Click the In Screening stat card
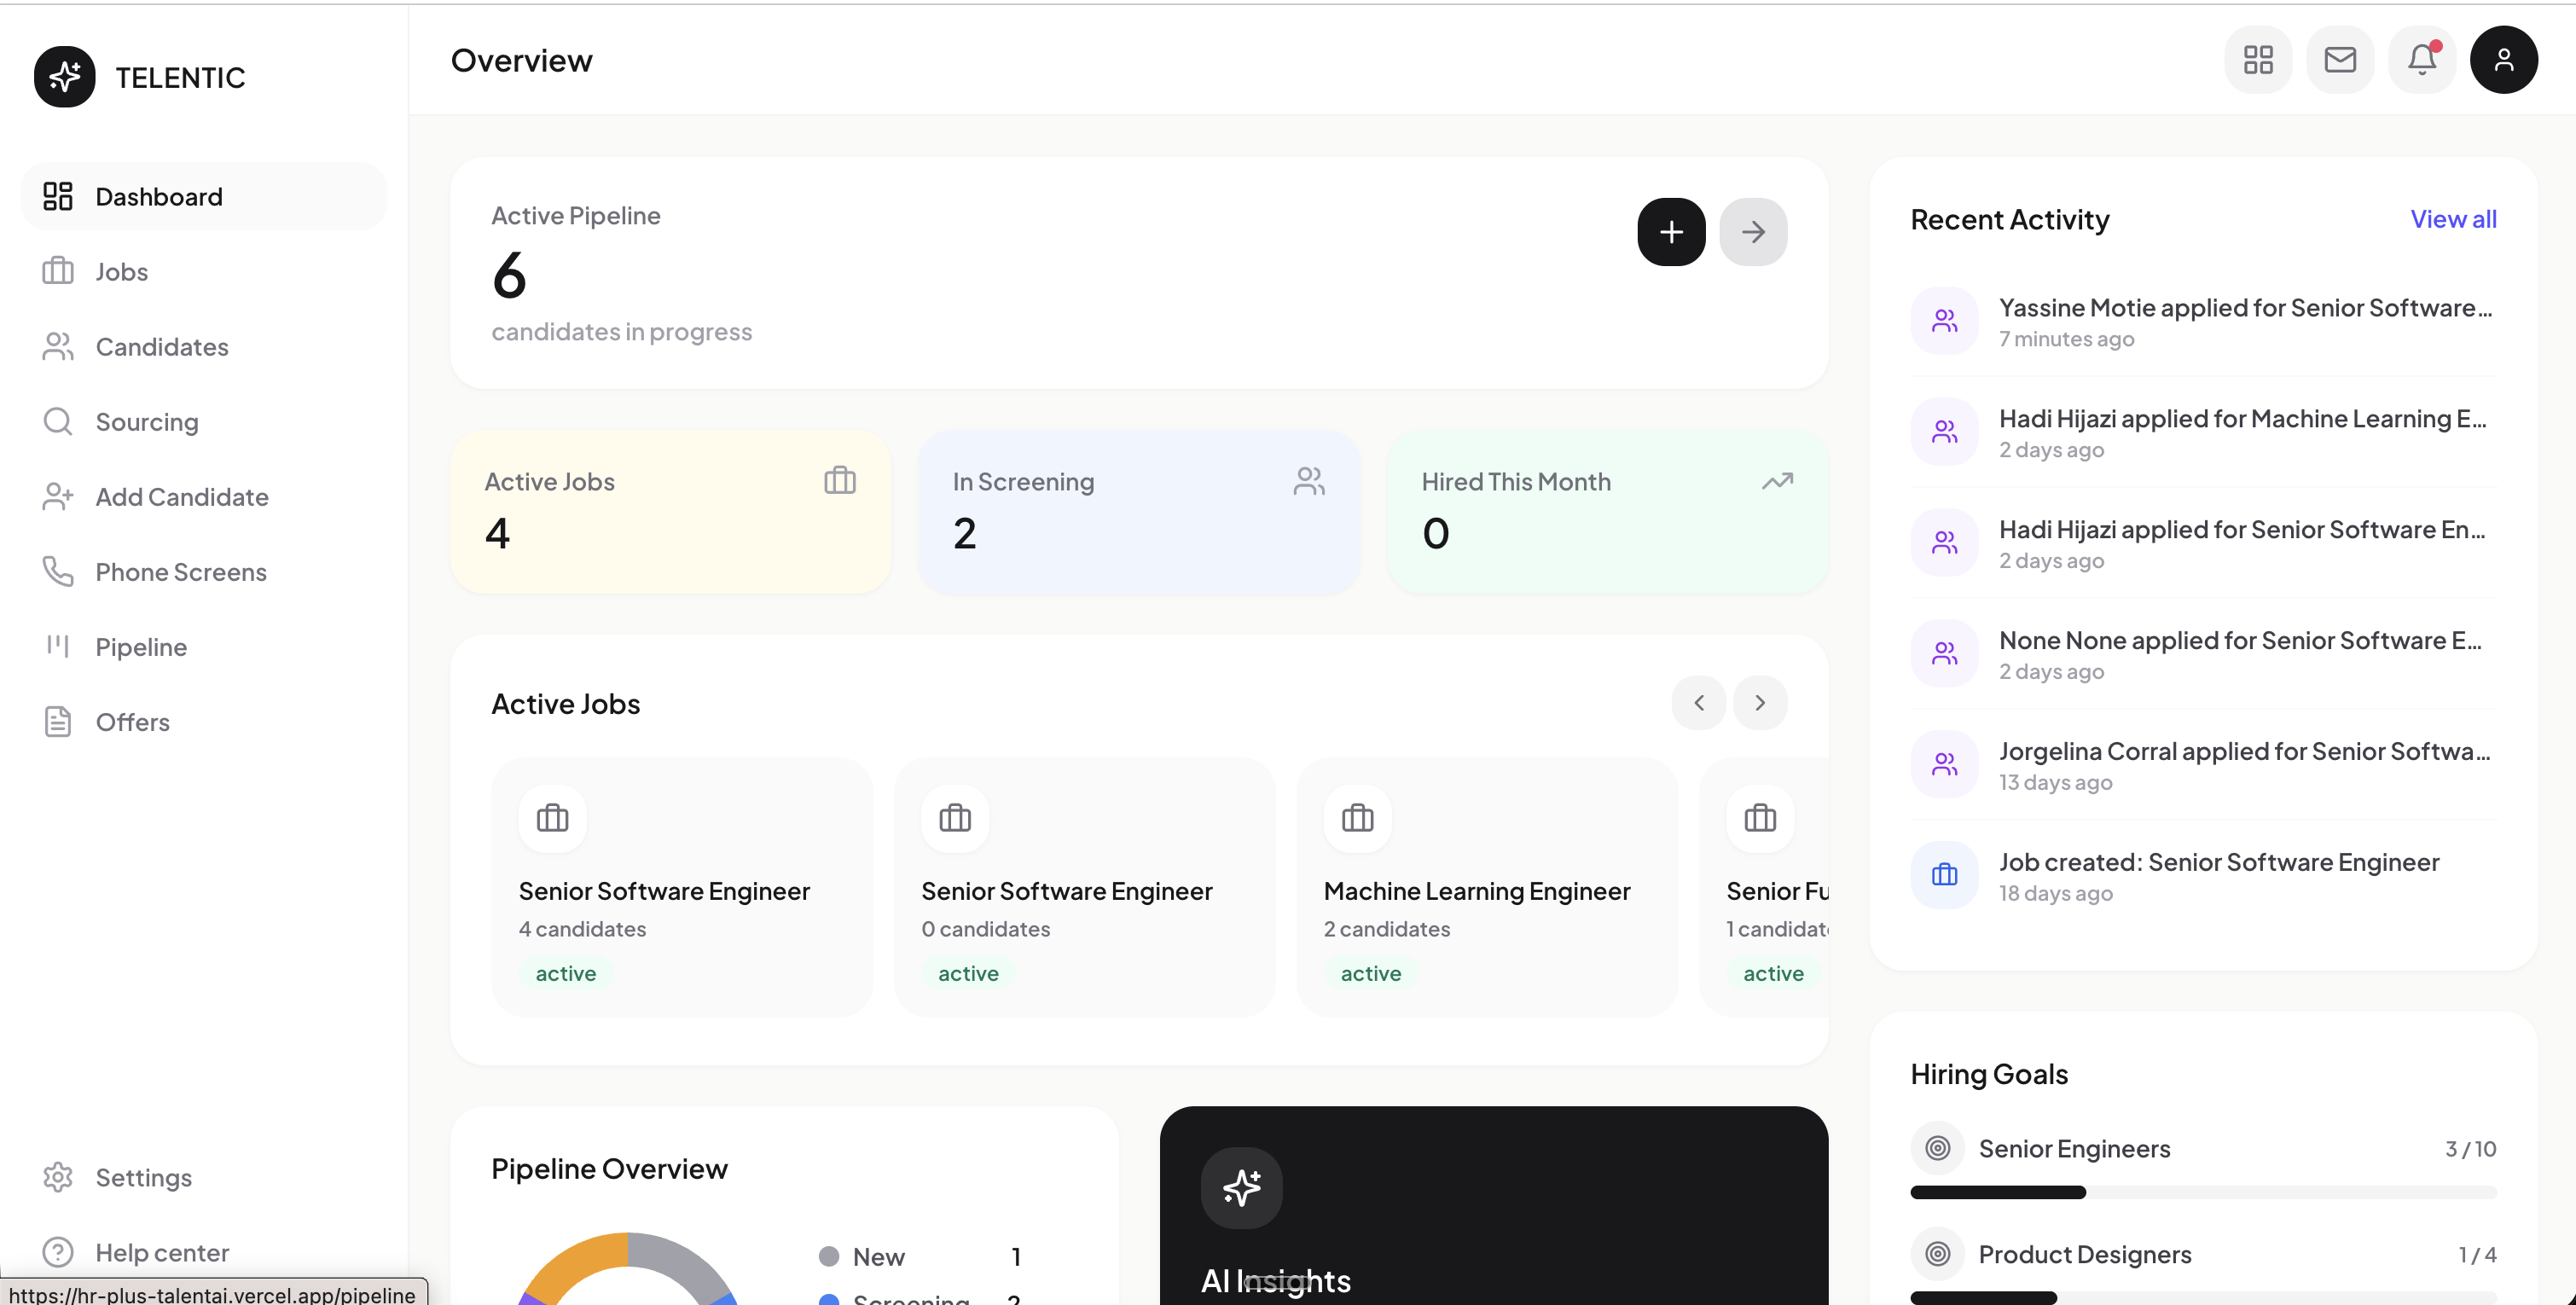Viewport: 2576px width, 1305px height. (x=1138, y=511)
